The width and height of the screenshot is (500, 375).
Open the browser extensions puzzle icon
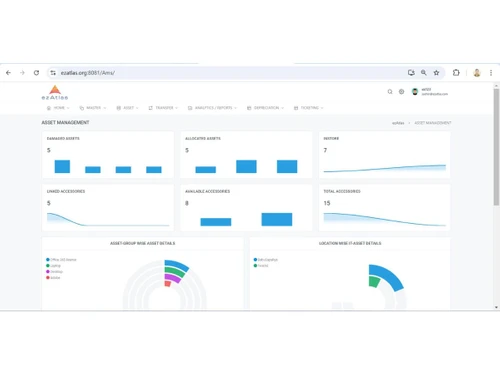point(456,73)
